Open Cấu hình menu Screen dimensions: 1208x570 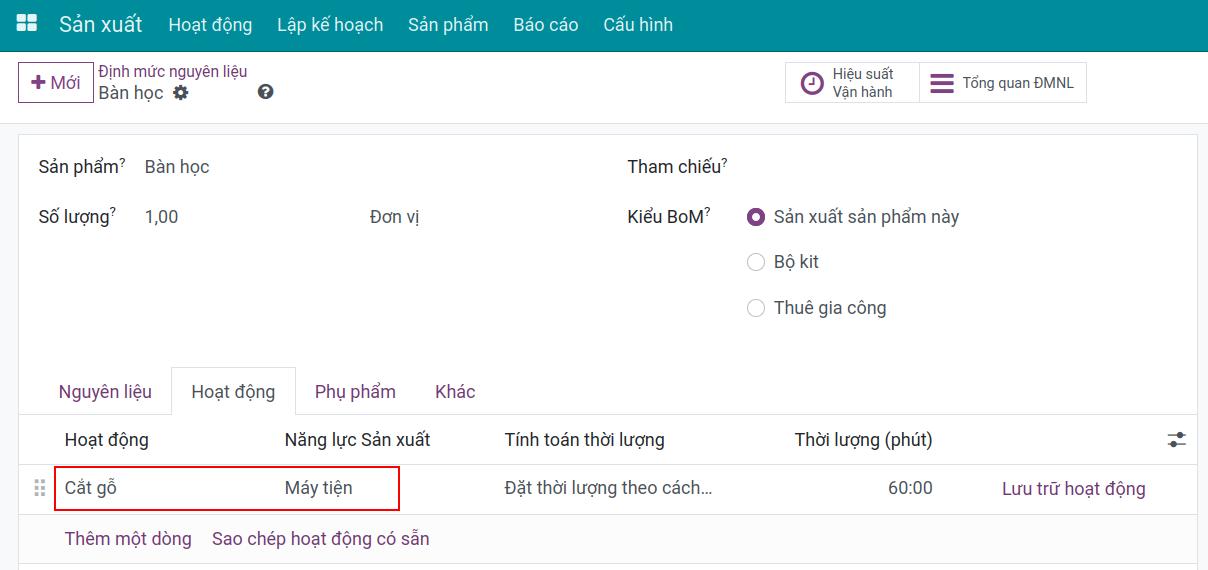click(638, 25)
